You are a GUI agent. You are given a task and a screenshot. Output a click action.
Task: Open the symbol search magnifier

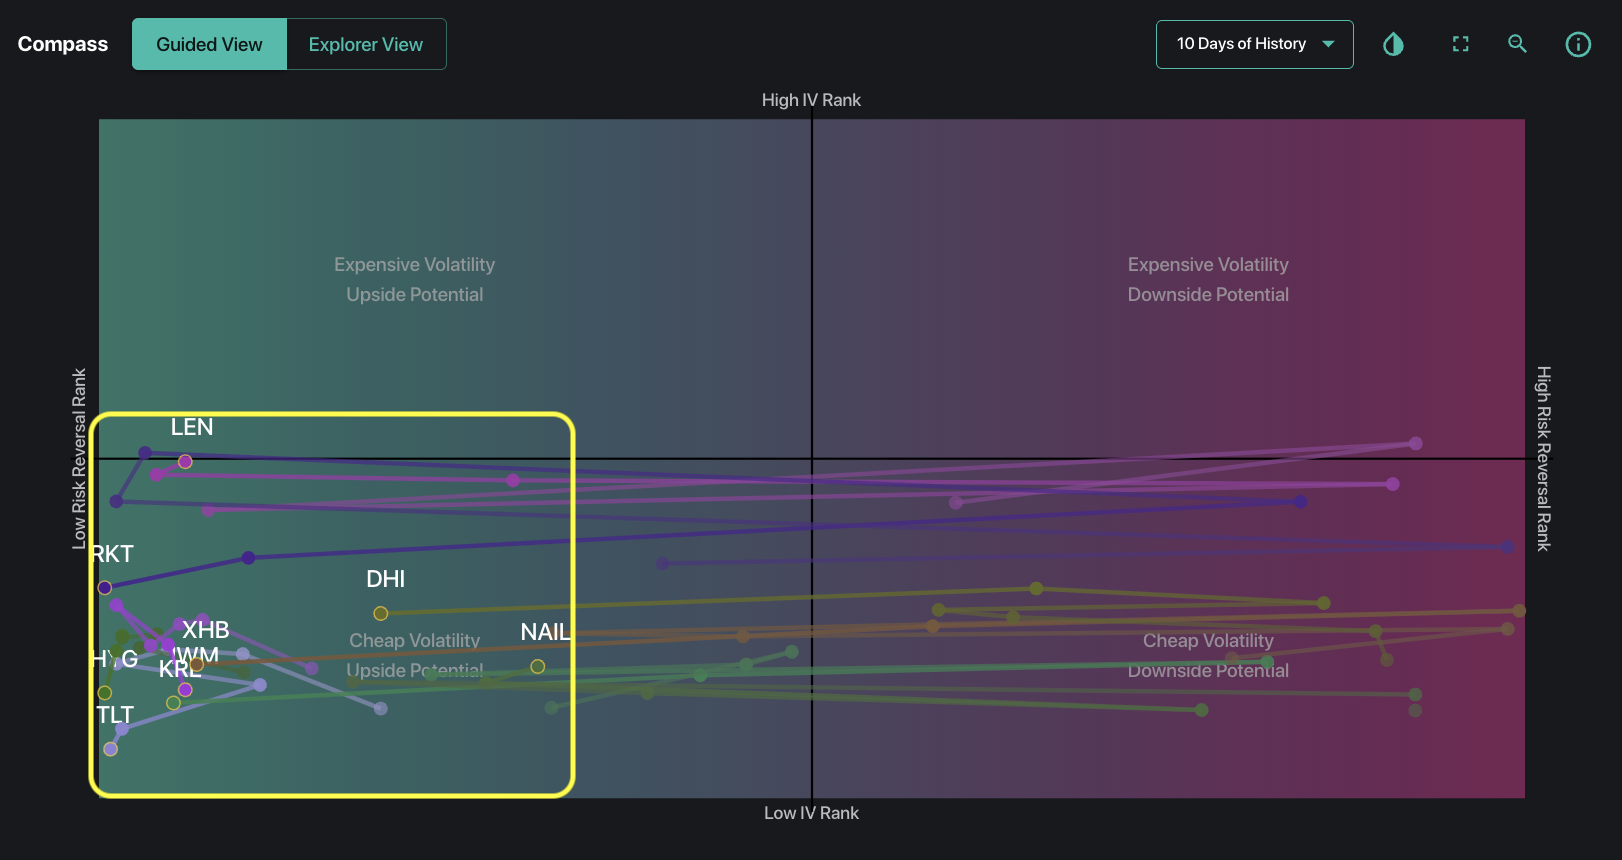1517,44
